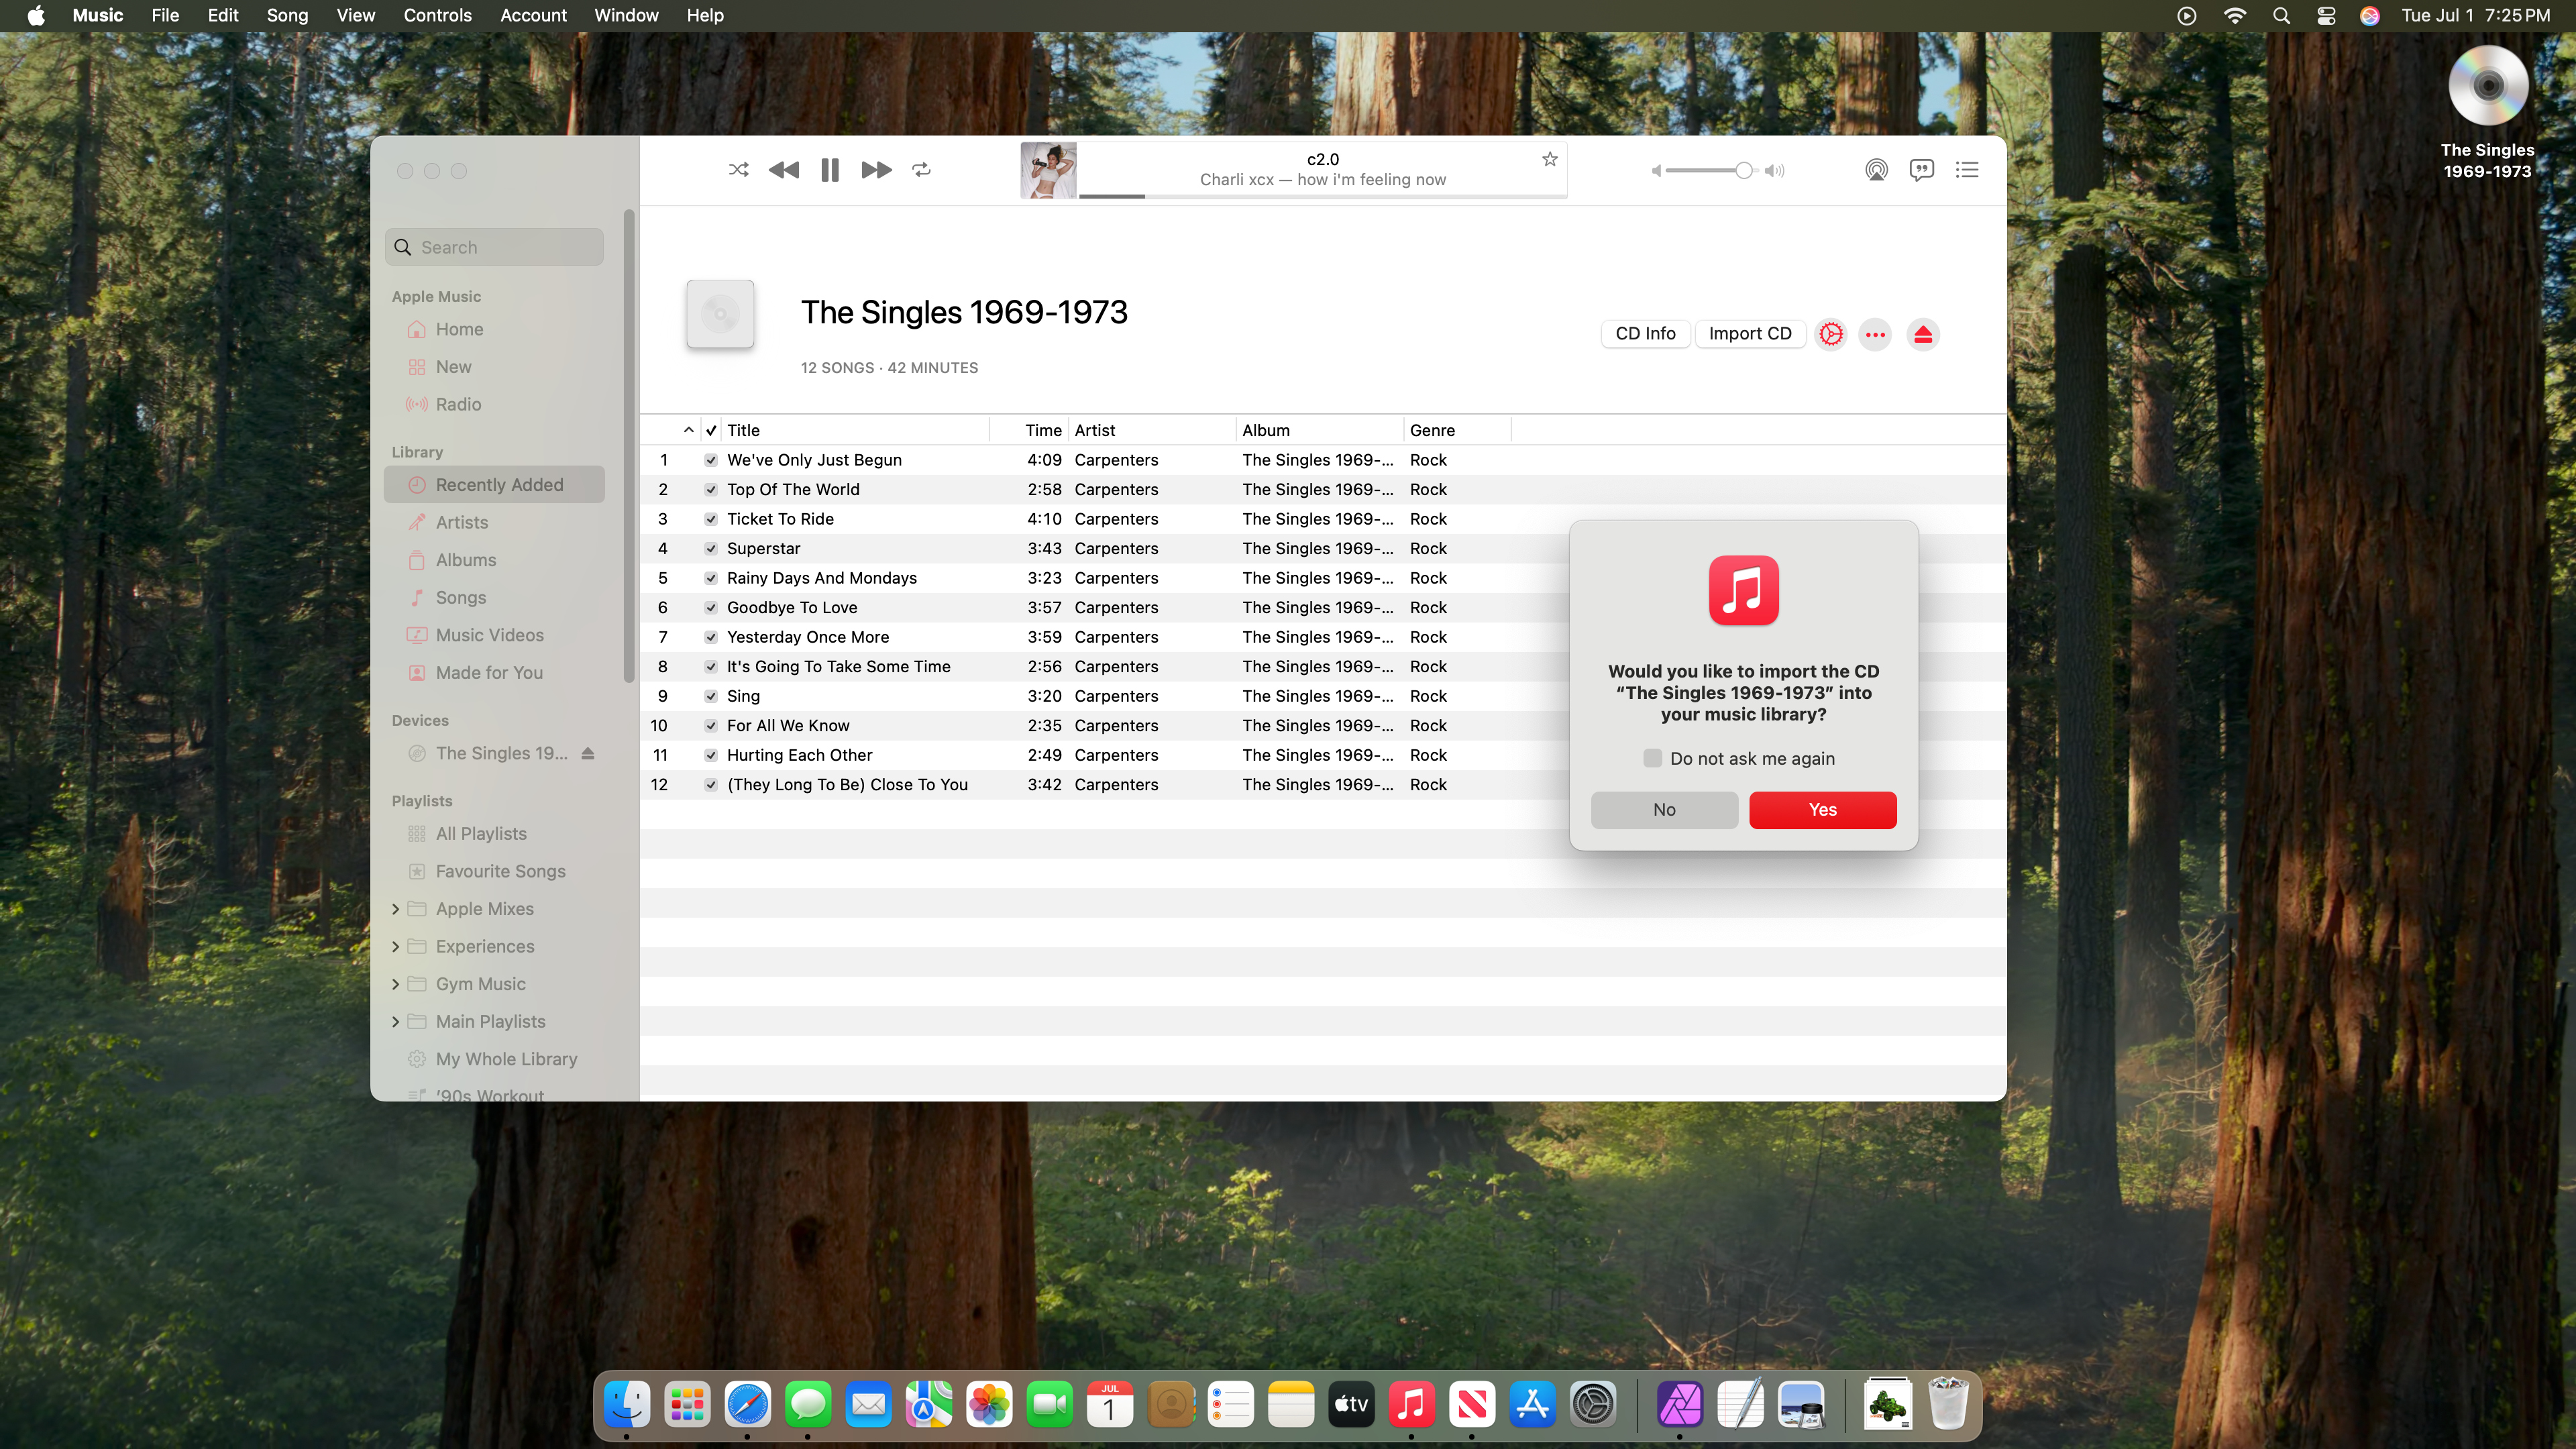Eject the CD using red eject button

pyautogui.click(x=1922, y=334)
